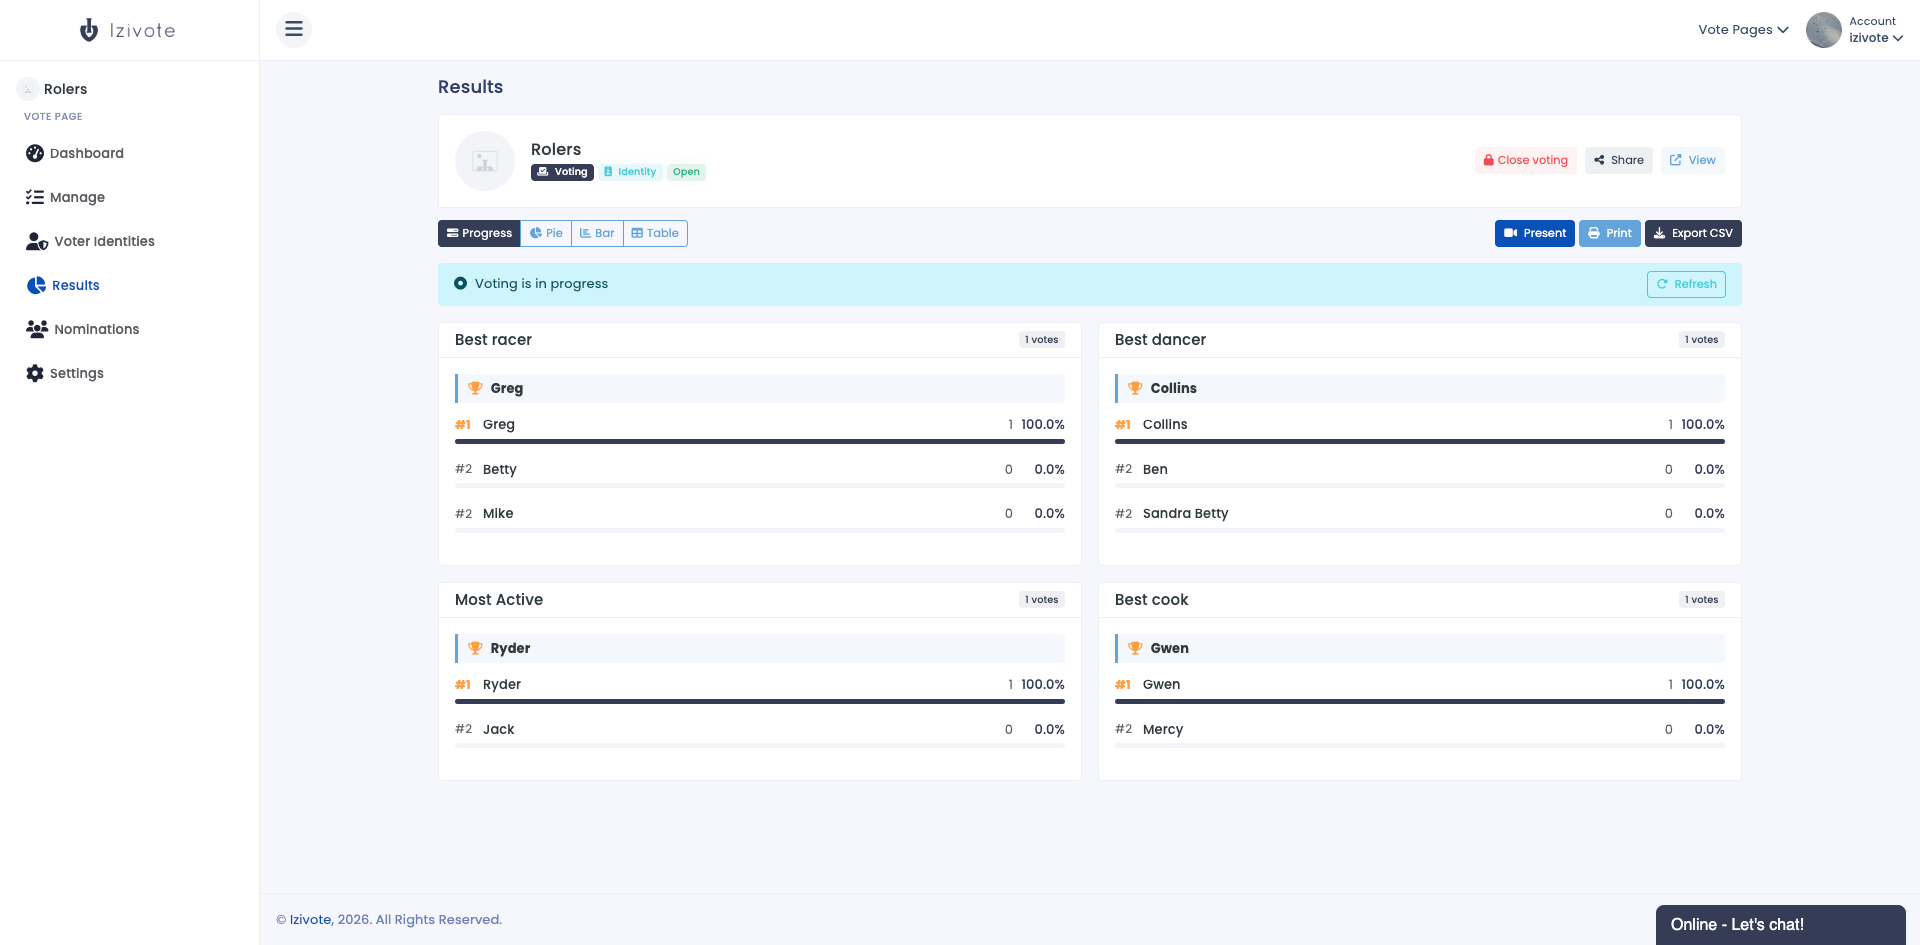Select the Progress view tab

tap(479, 233)
